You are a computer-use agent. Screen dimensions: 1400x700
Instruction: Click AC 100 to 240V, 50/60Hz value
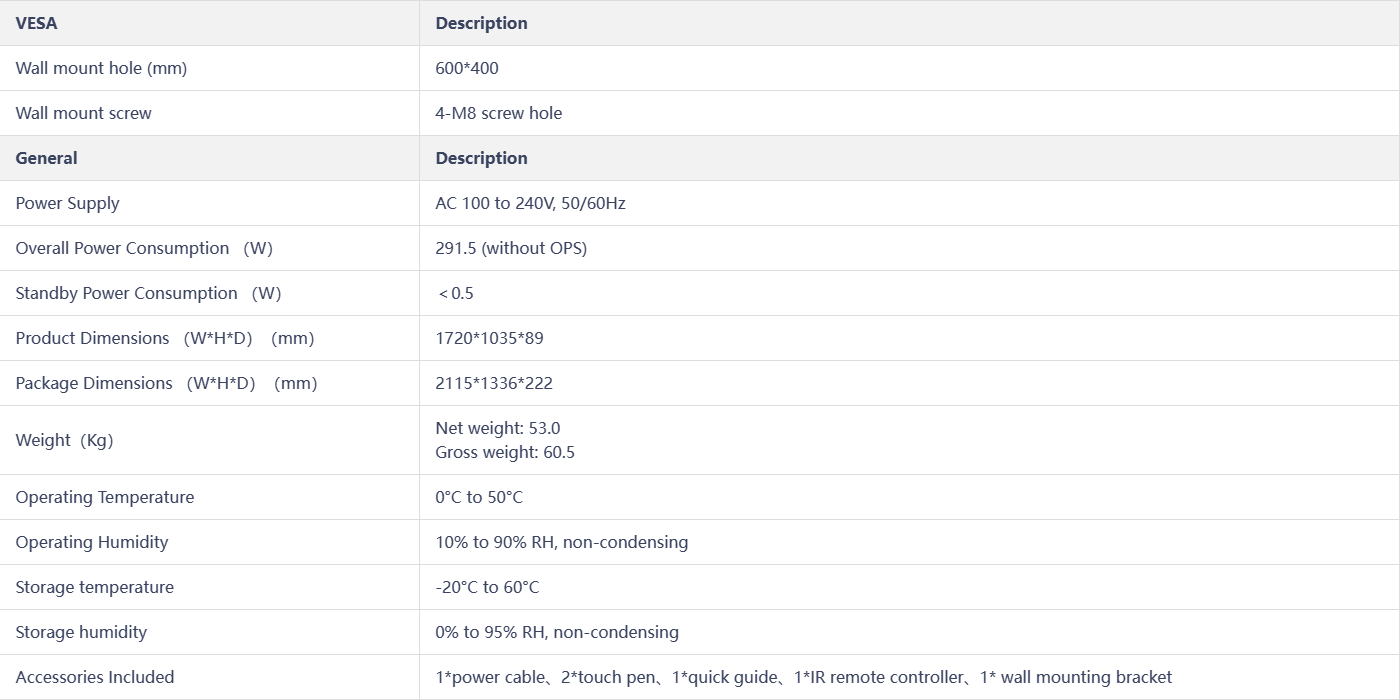(x=531, y=203)
